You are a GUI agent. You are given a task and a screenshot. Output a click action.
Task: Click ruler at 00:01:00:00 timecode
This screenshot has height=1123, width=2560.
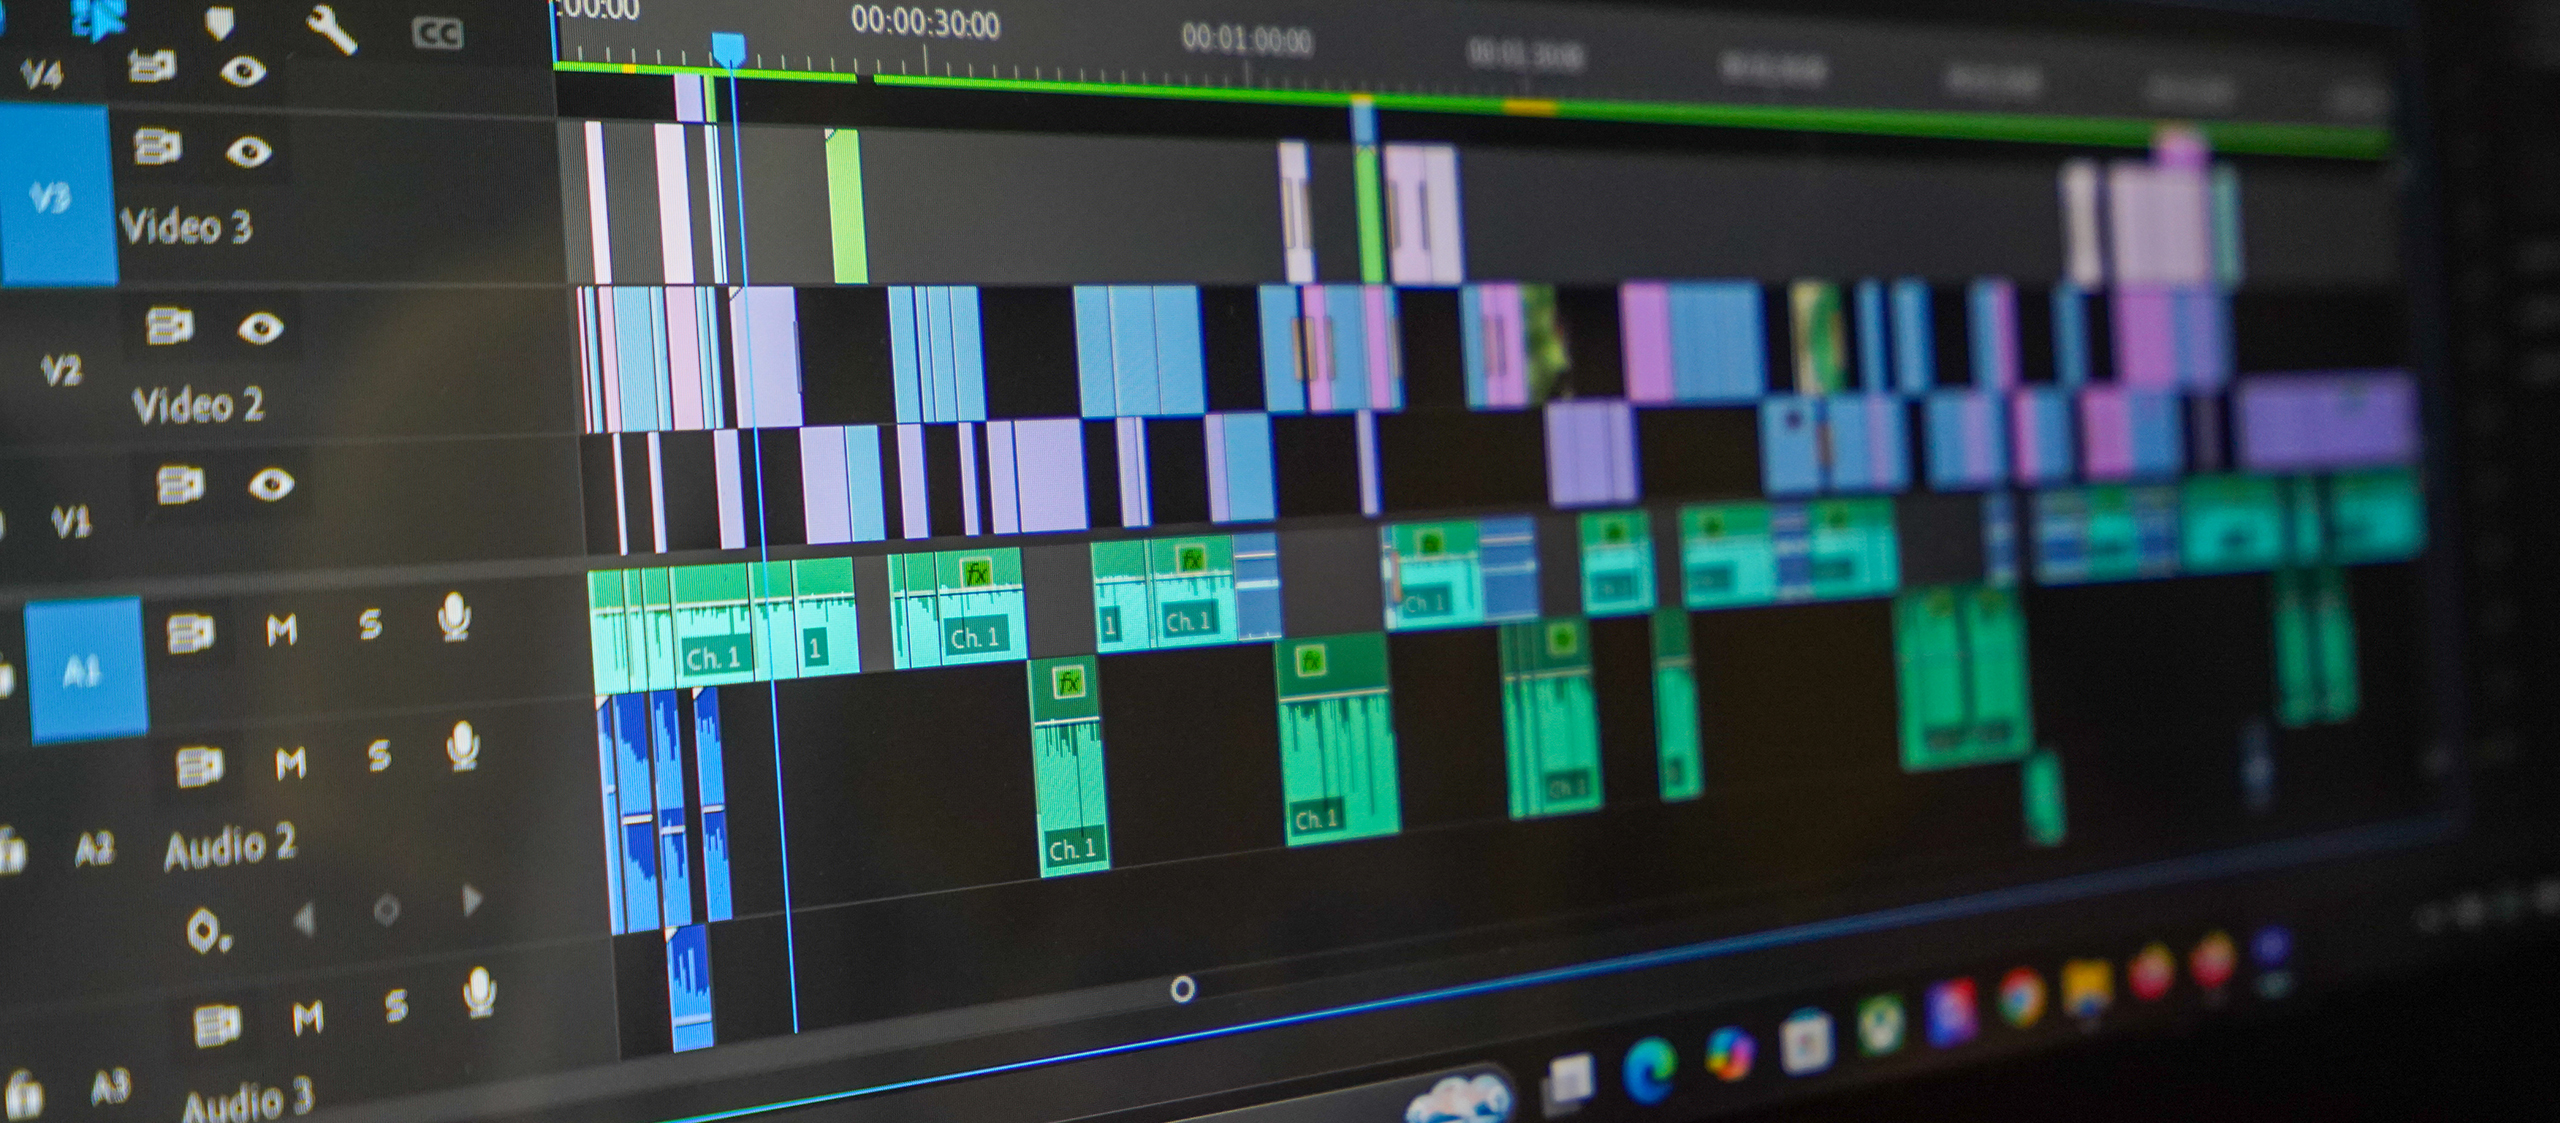tap(1246, 40)
